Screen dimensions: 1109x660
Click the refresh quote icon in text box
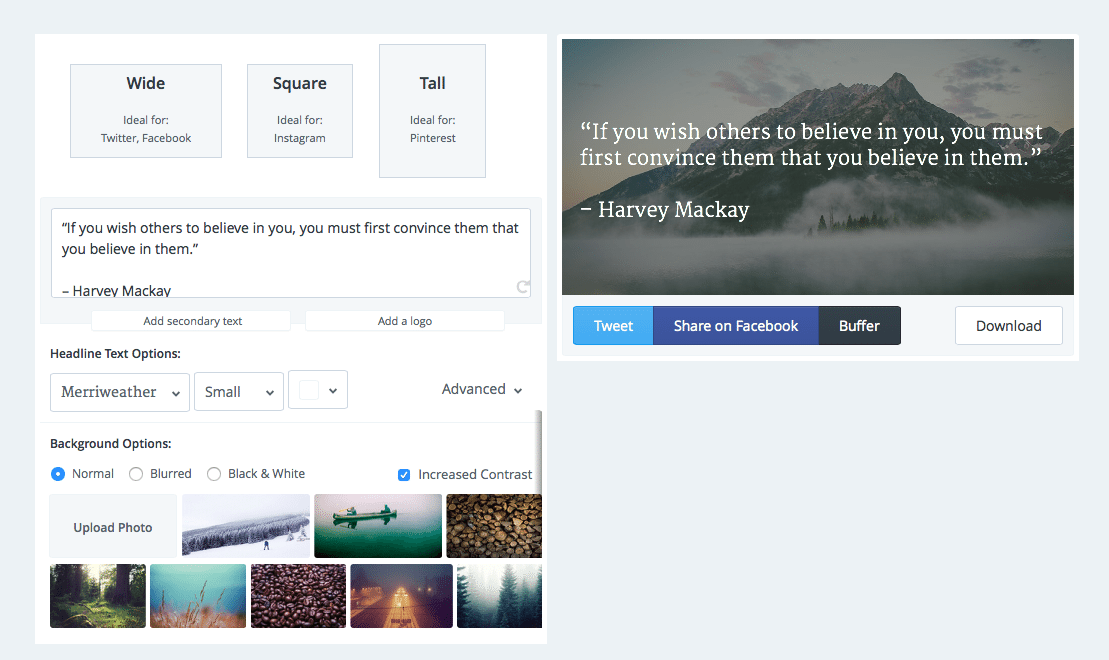click(x=522, y=286)
